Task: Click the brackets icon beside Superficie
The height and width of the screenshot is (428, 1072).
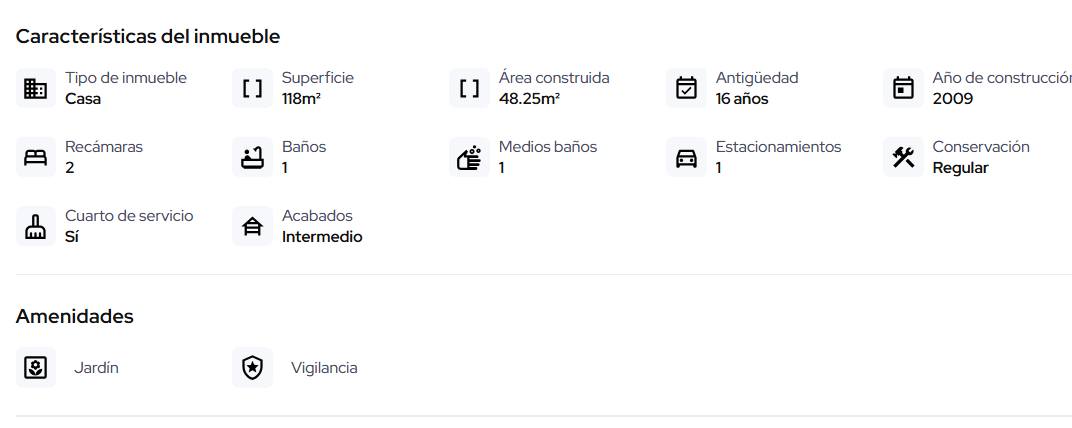Action: 253,88
